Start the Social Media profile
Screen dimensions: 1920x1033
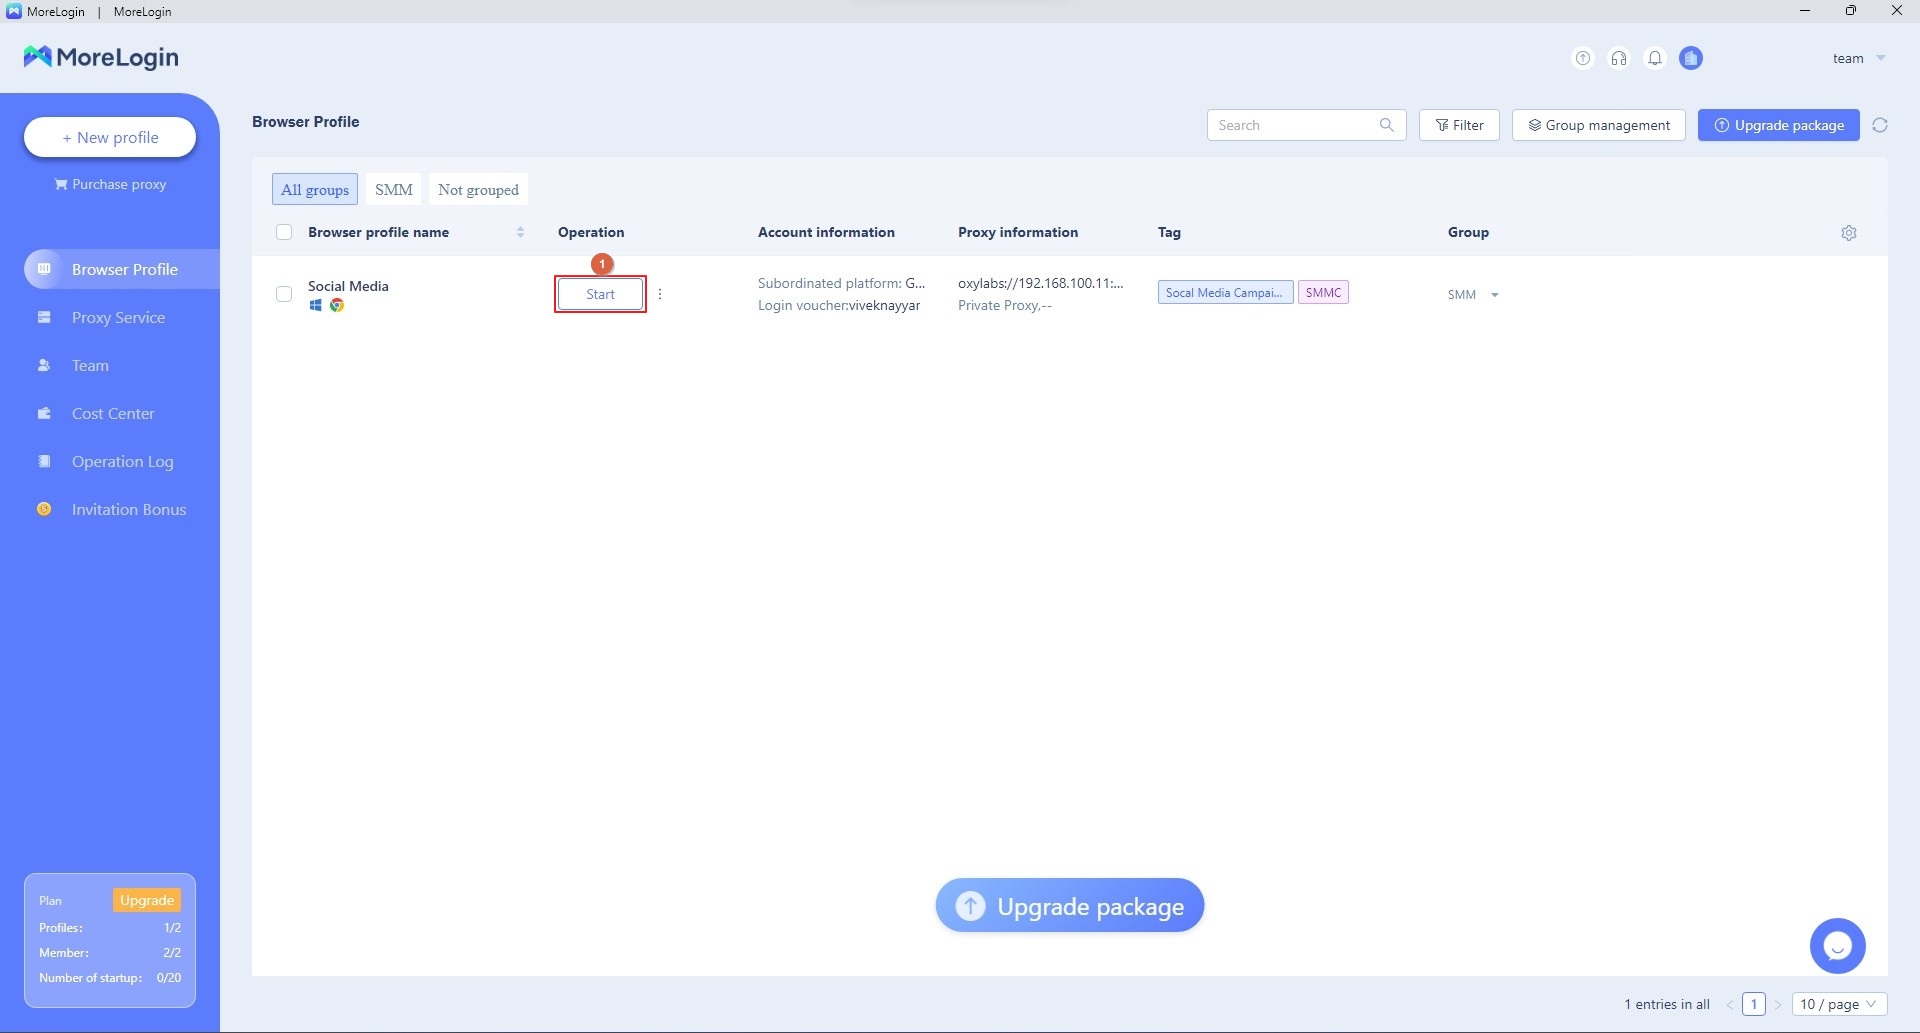coord(600,294)
